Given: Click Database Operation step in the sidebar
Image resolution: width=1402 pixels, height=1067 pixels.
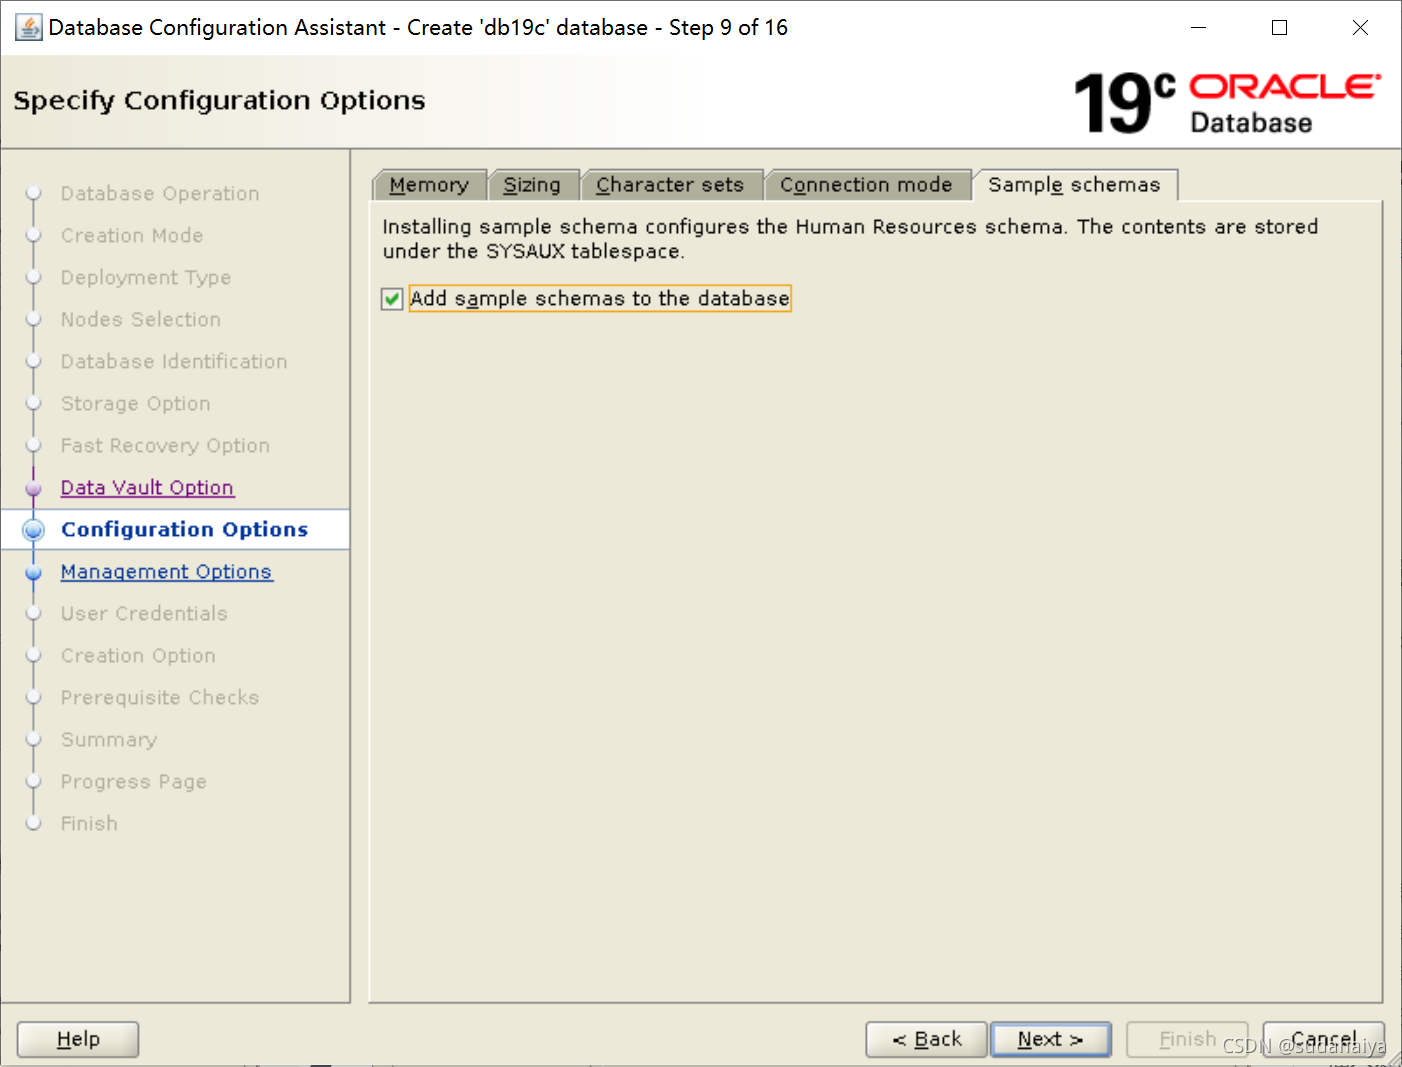Looking at the screenshot, I should (160, 193).
